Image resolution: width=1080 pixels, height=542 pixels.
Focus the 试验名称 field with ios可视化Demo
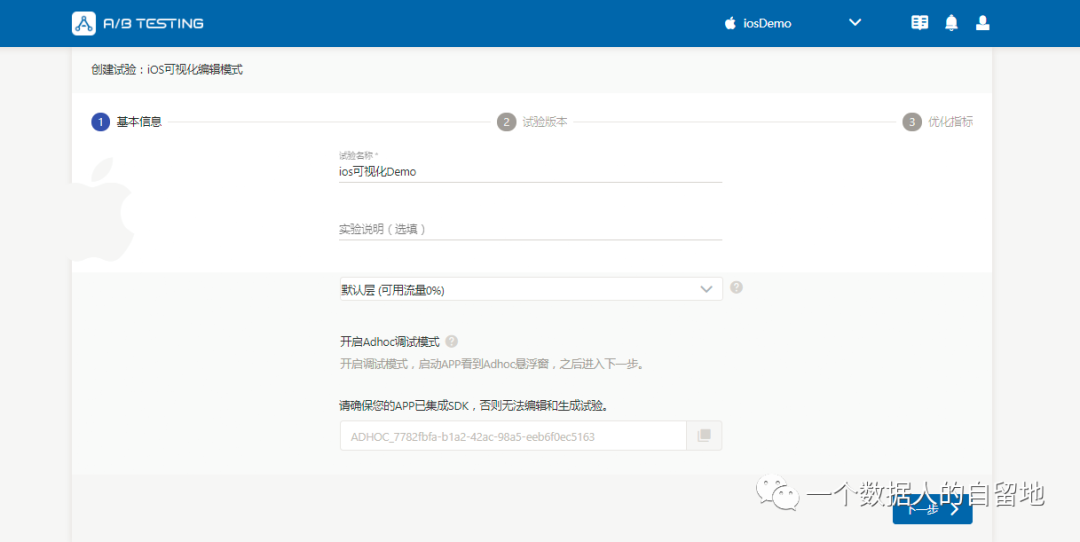[x=530, y=171]
